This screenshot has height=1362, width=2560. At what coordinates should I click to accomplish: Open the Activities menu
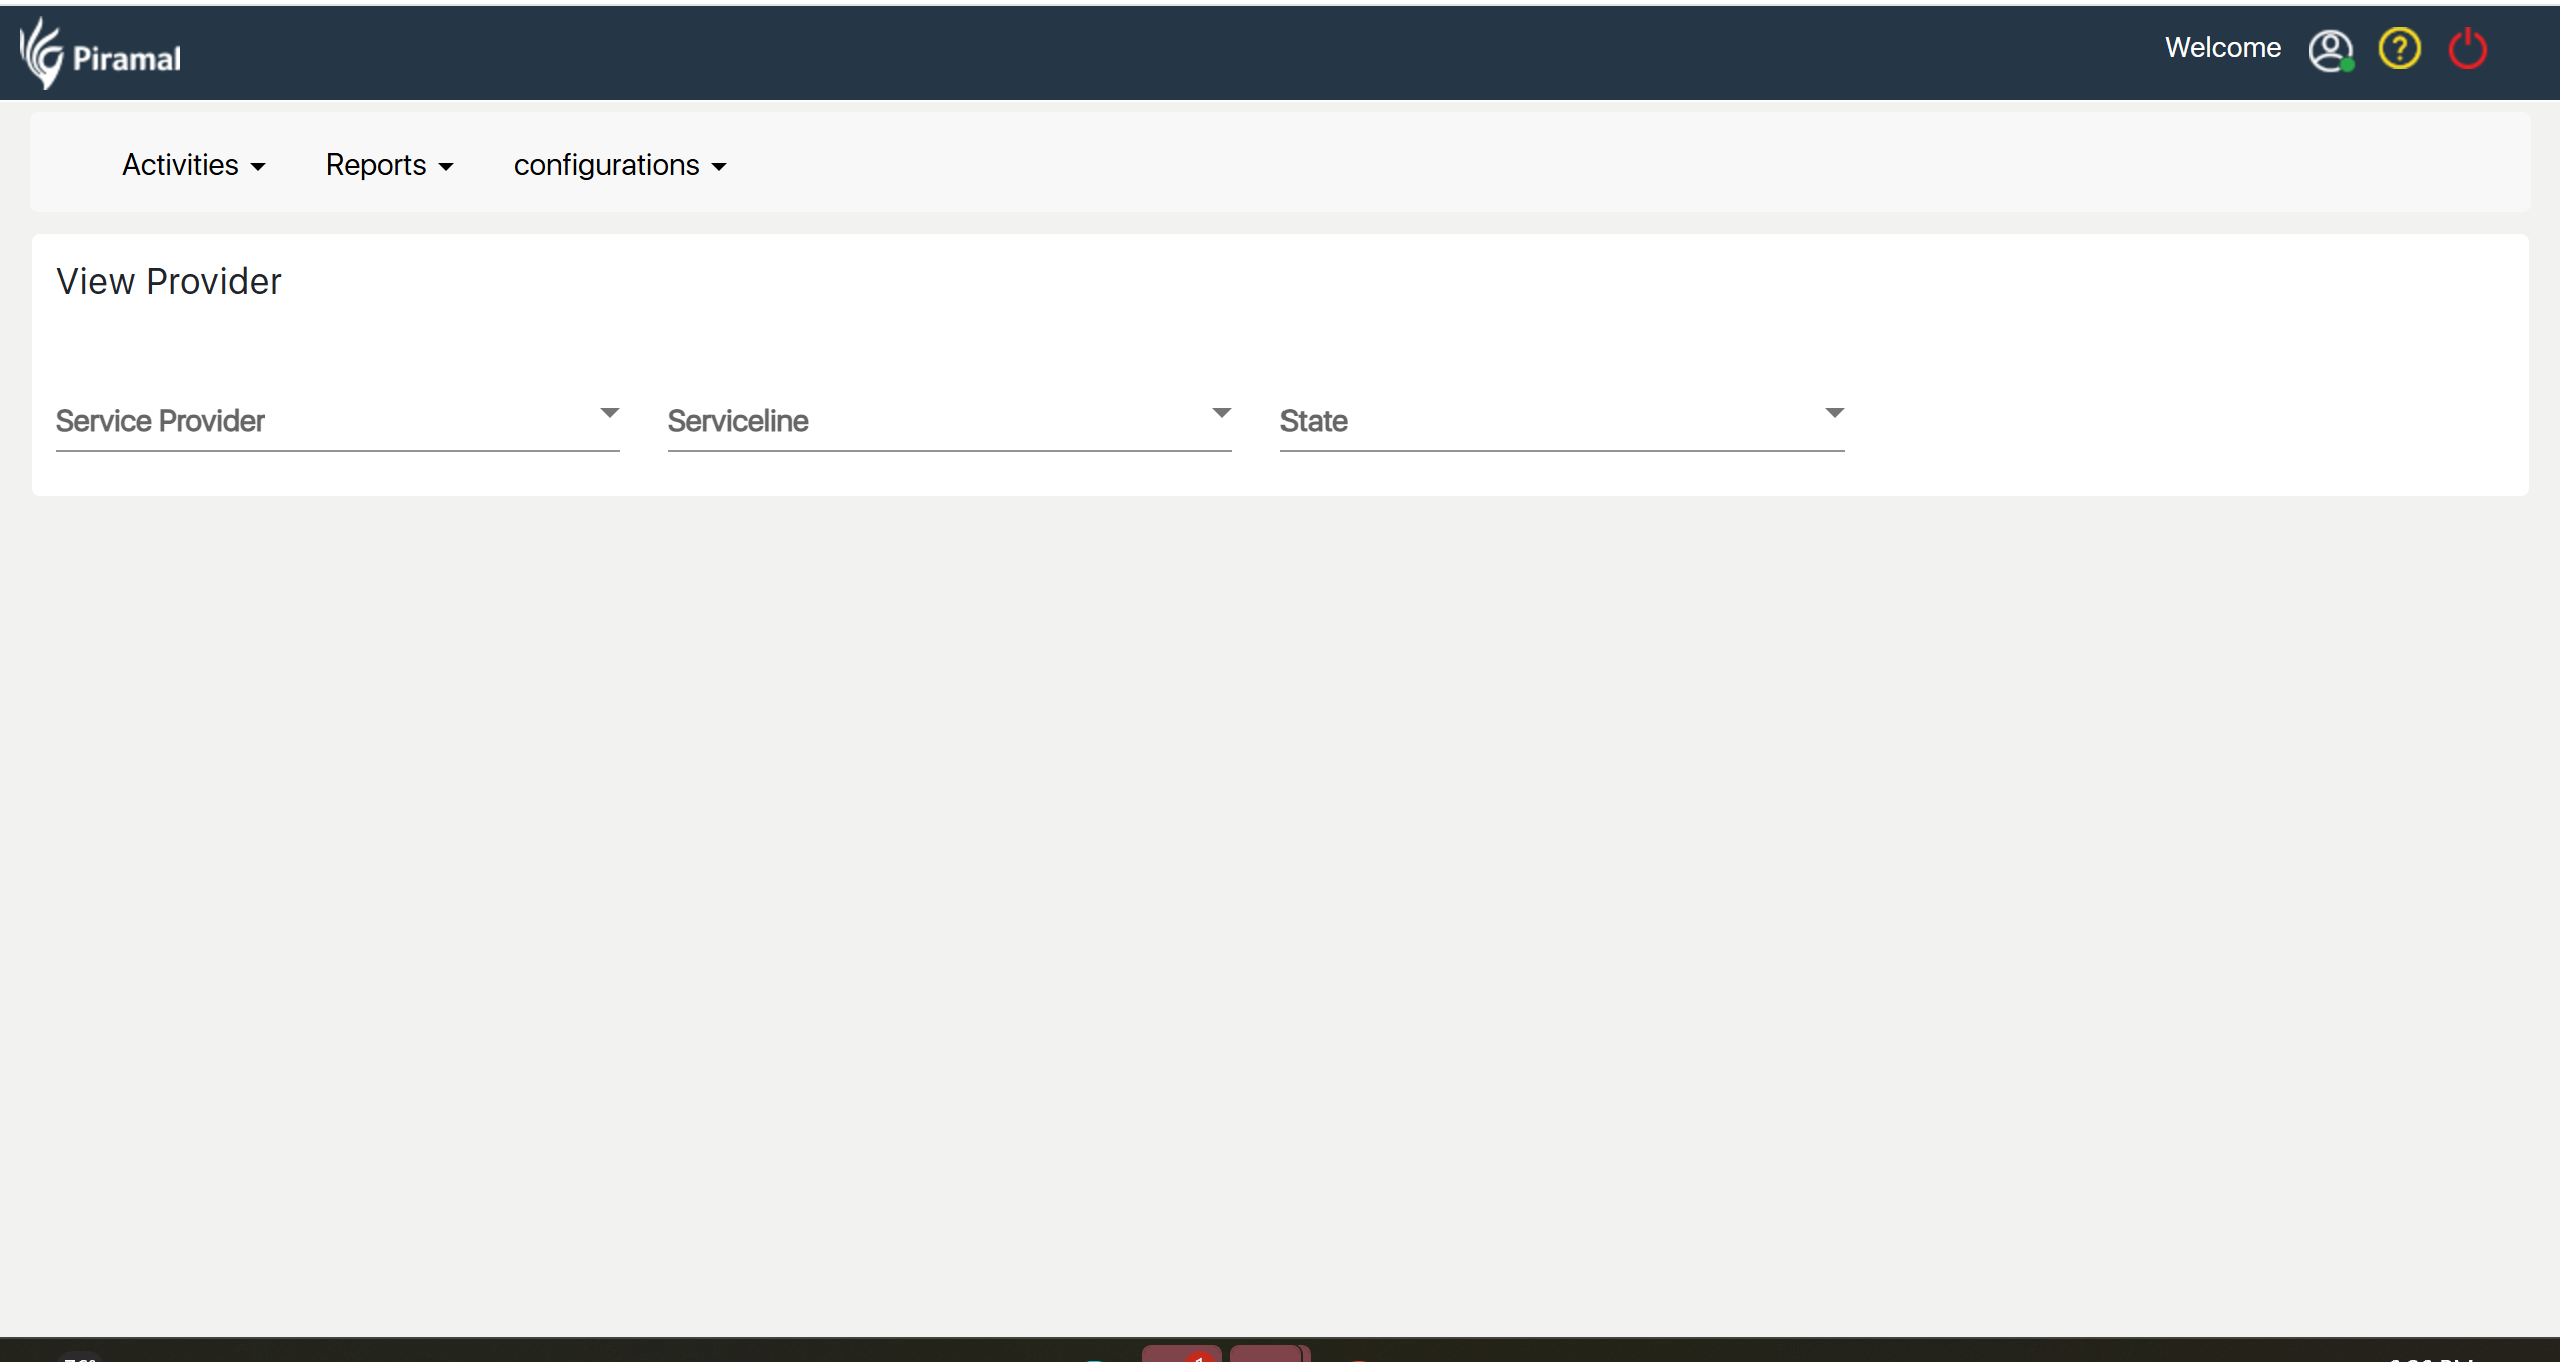tap(194, 165)
